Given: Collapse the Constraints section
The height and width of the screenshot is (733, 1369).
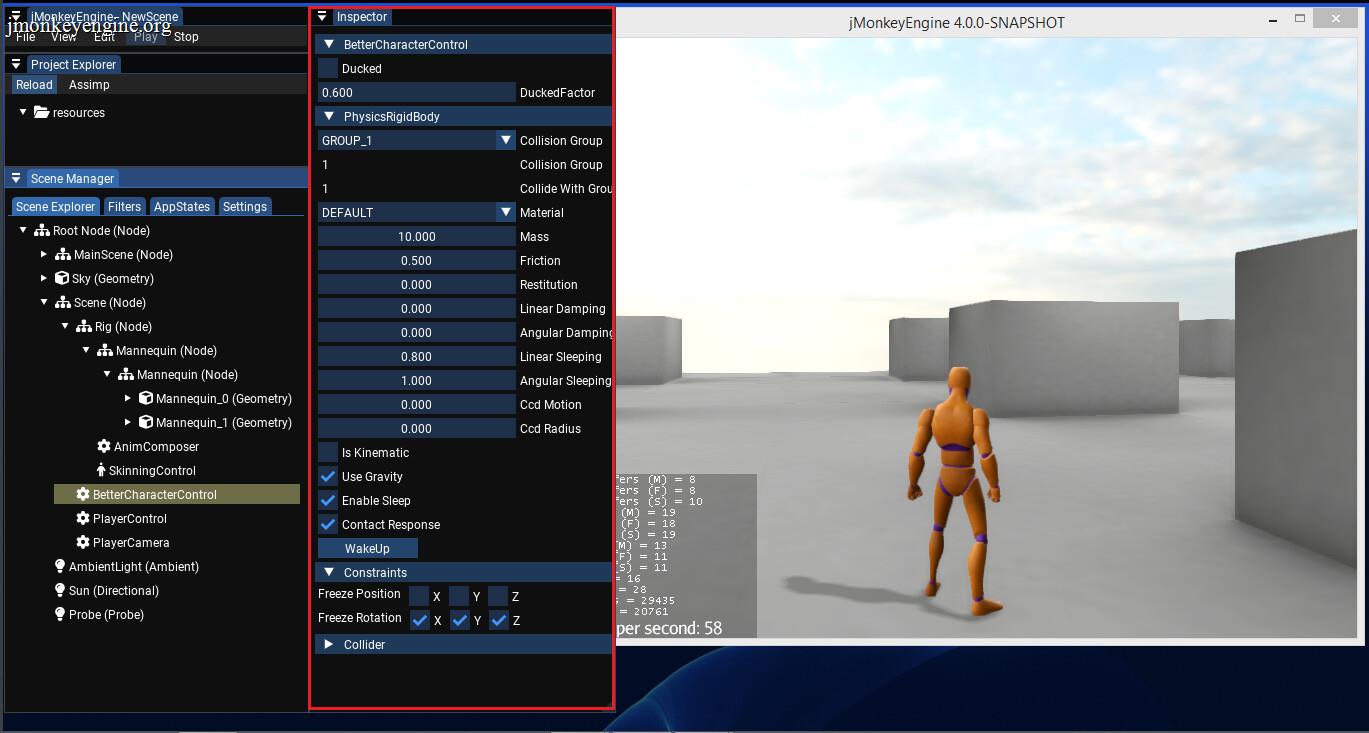Looking at the screenshot, I should tap(329, 572).
